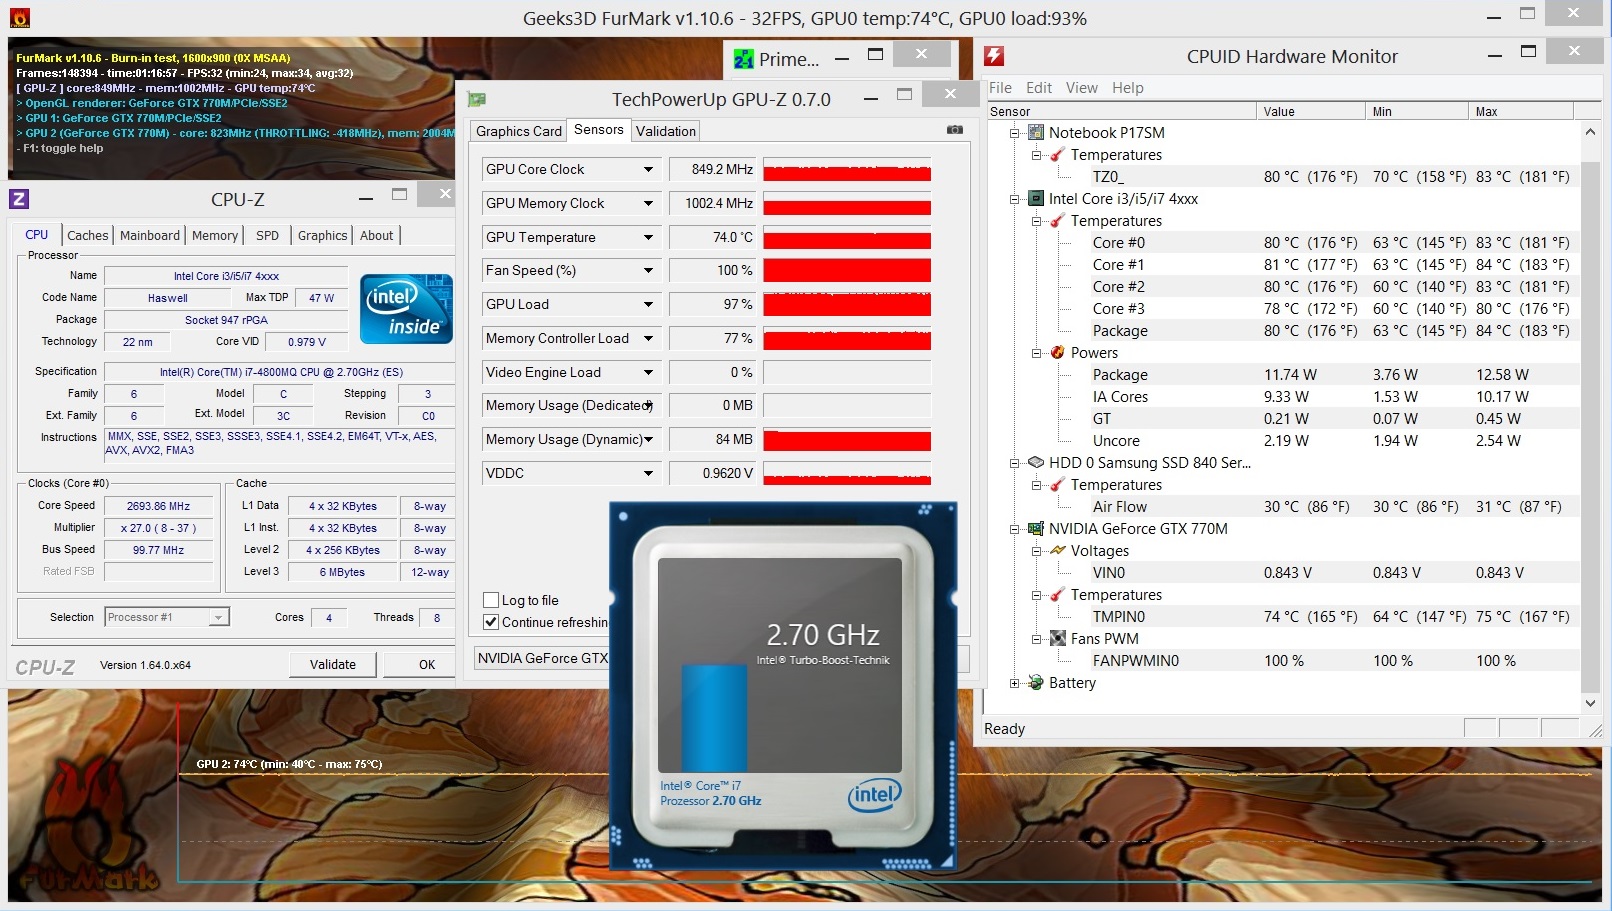The height and width of the screenshot is (911, 1612).
Task: Expand the Battery node
Action: [x=1014, y=683]
